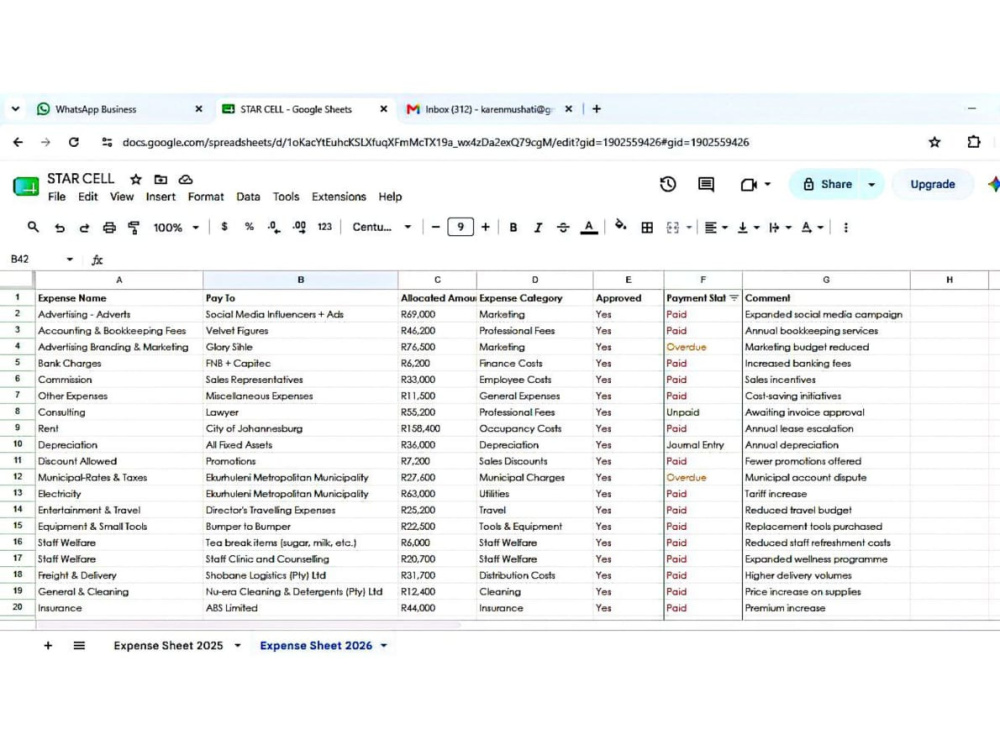
Task: Open the View menu
Action: 121,196
